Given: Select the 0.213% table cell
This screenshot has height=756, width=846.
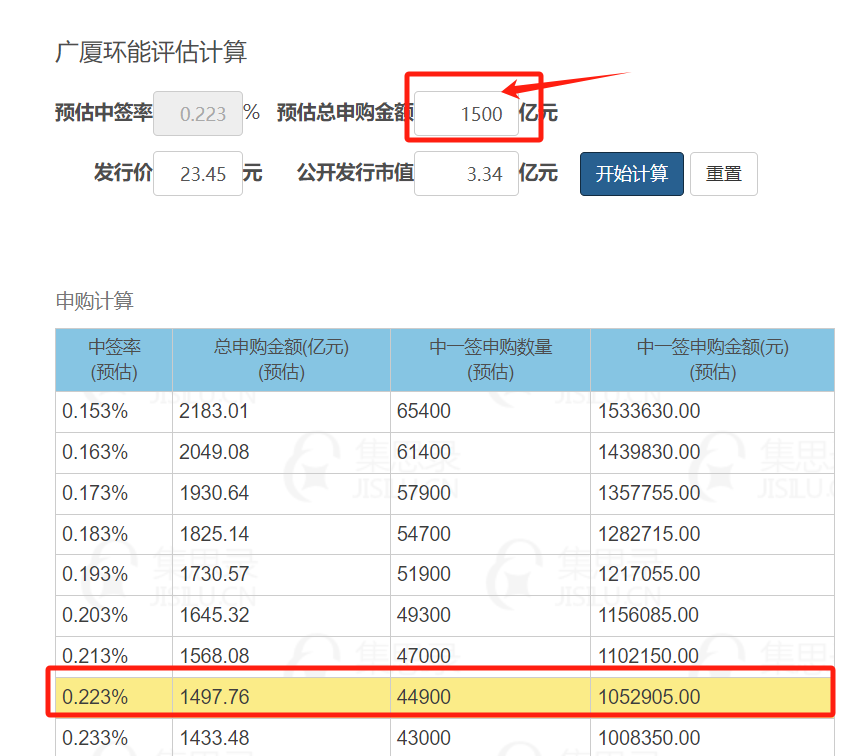Looking at the screenshot, I should click(x=114, y=657).
